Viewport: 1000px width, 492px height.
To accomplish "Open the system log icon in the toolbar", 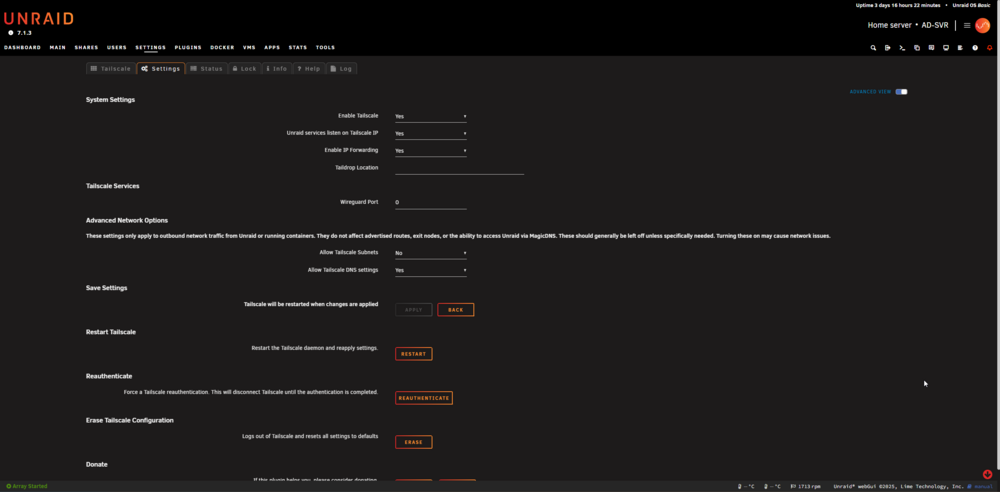I will point(960,48).
